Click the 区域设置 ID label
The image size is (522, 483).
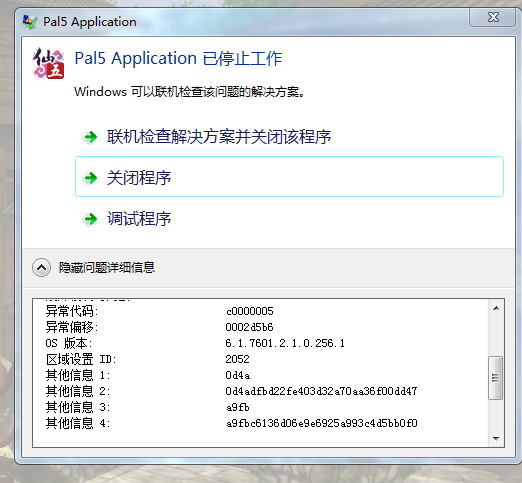[81, 359]
